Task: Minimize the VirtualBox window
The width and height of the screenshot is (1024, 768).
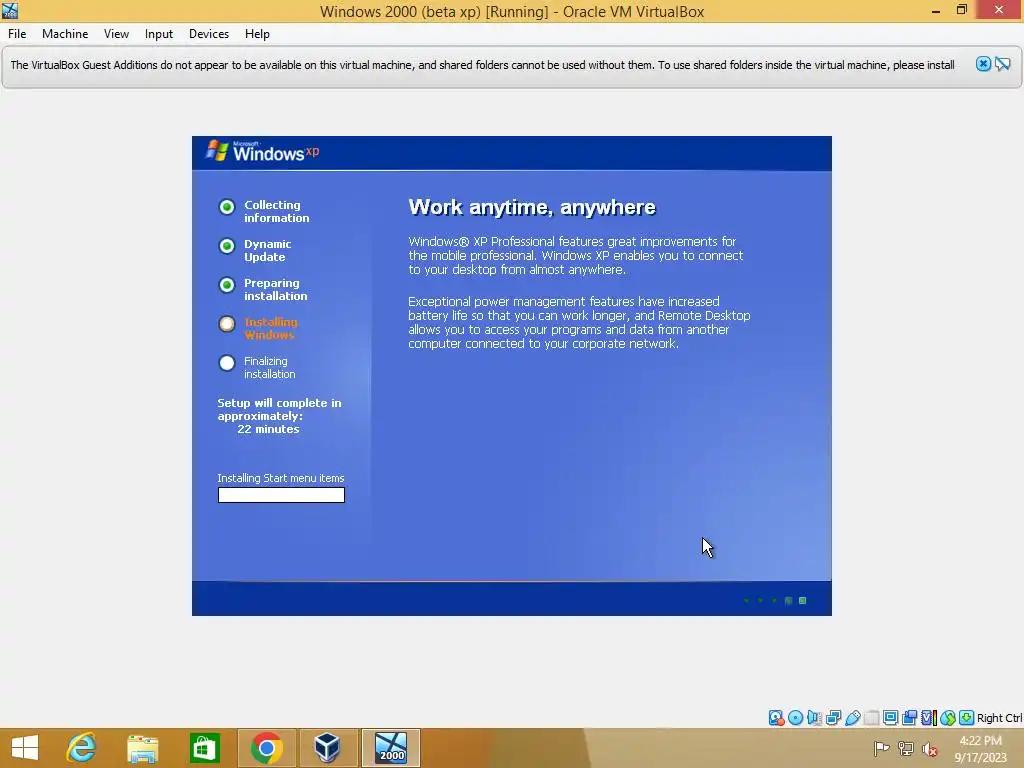Action: point(936,10)
